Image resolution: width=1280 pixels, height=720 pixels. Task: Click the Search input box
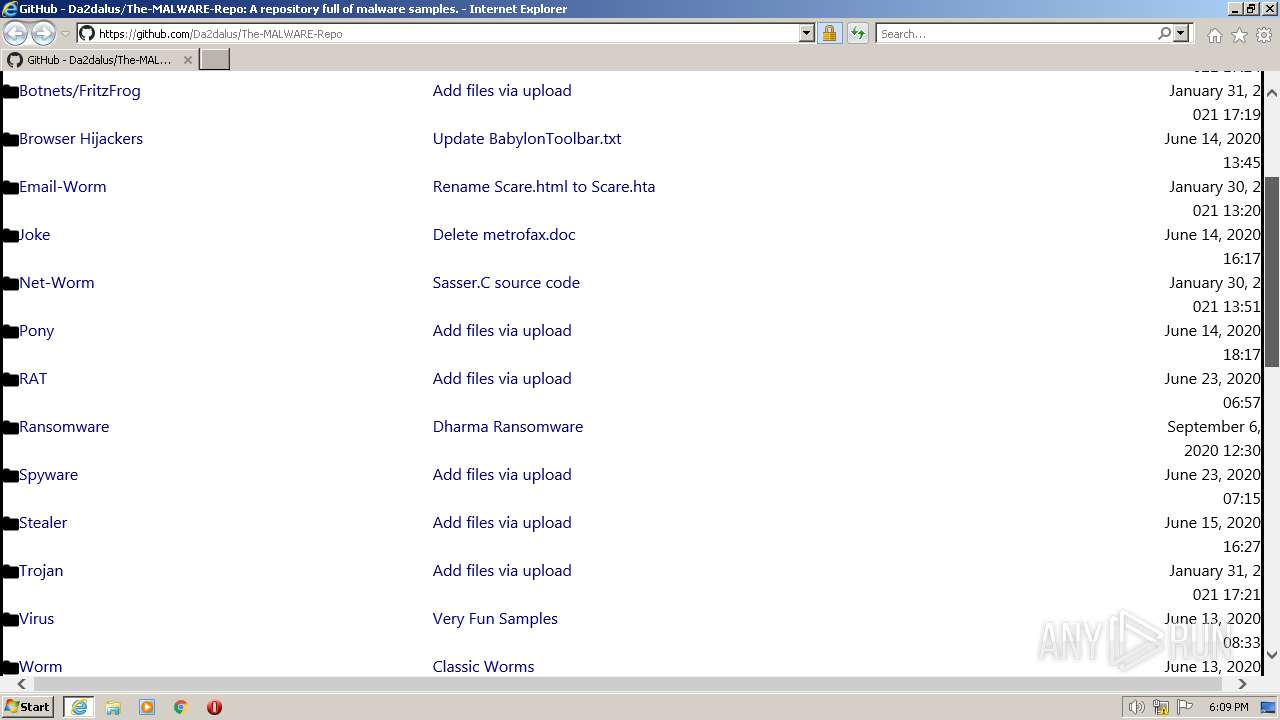point(1016,33)
